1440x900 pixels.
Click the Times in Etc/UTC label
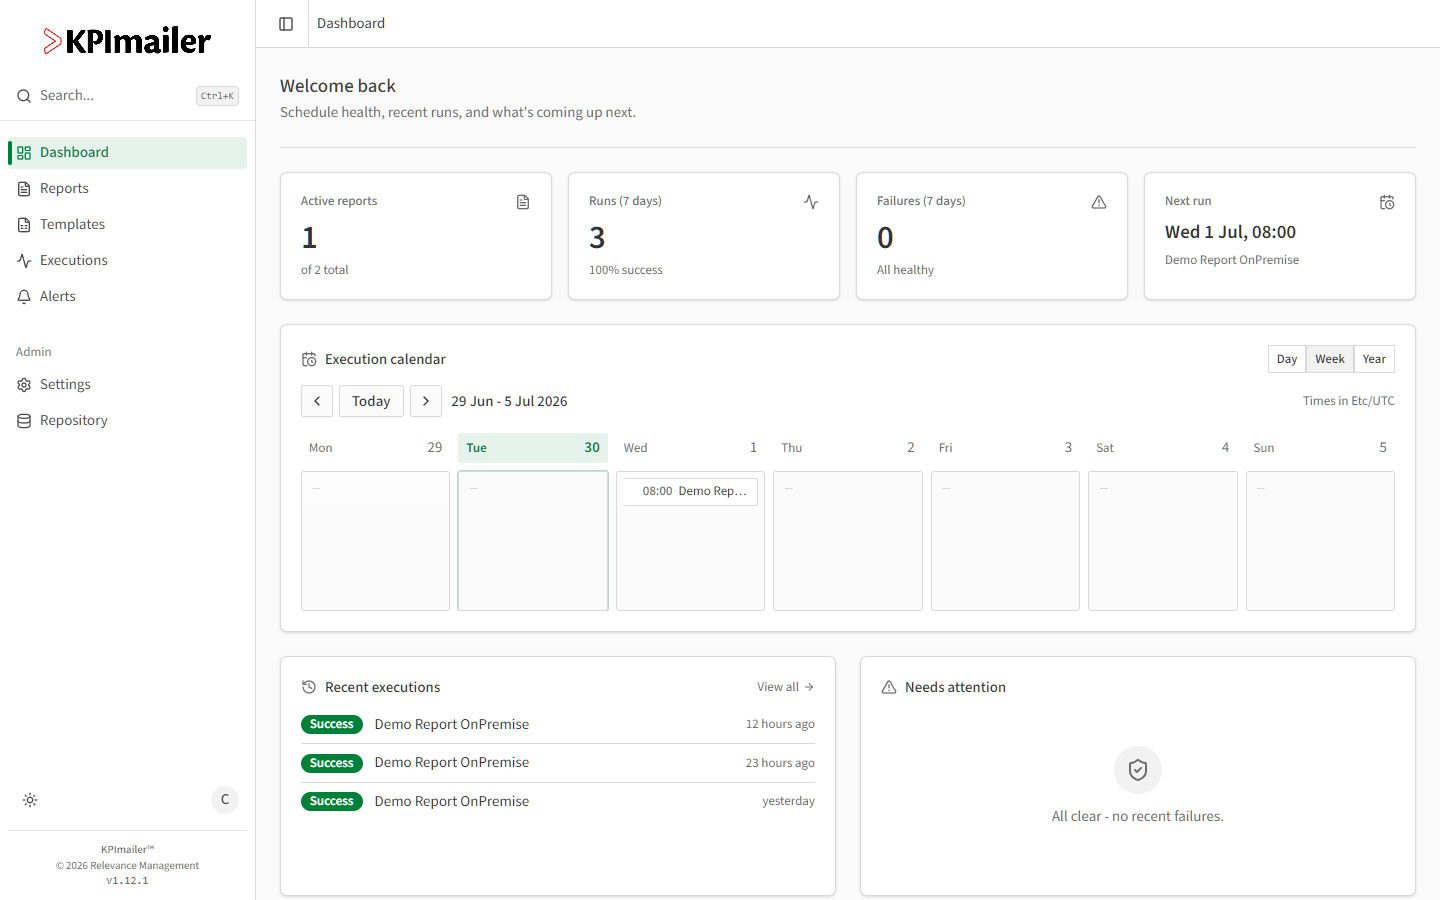click(1348, 401)
